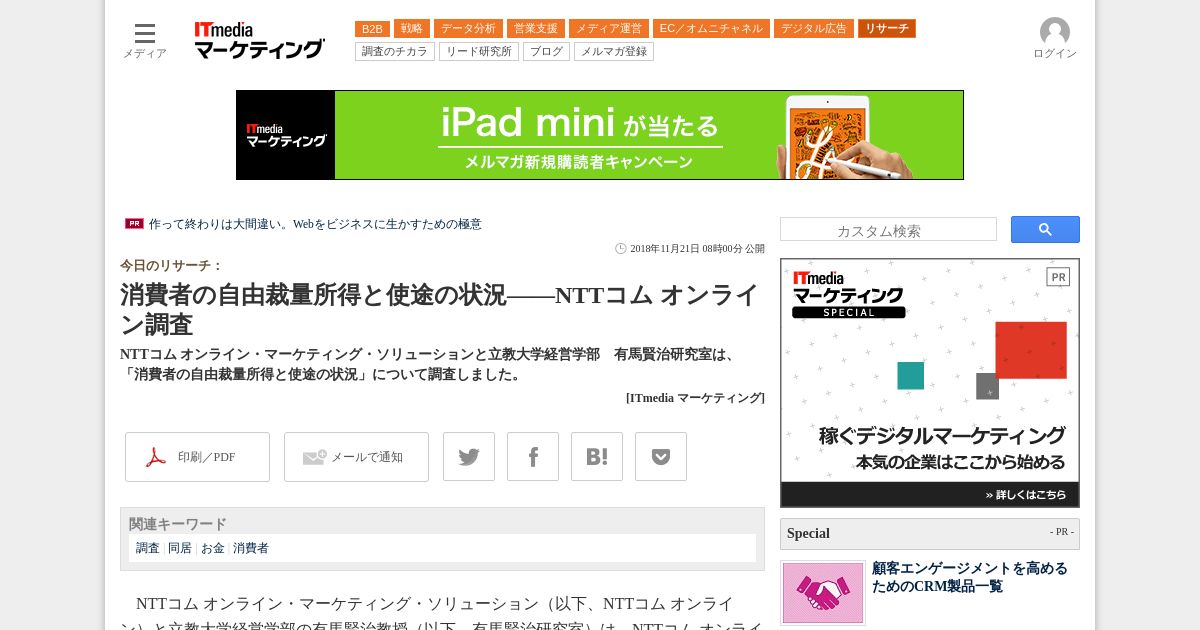
Task: Click the 印刷/PDF button
Action: pyautogui.click(x=197, y=457)
